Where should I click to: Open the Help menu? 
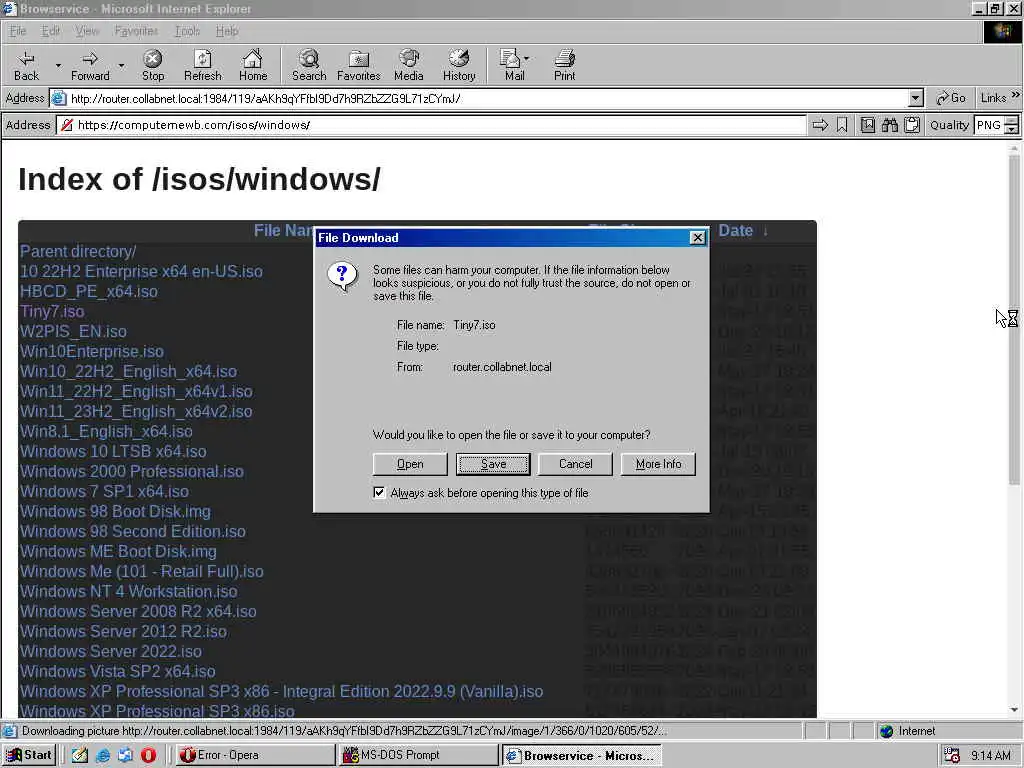(227, 31)
